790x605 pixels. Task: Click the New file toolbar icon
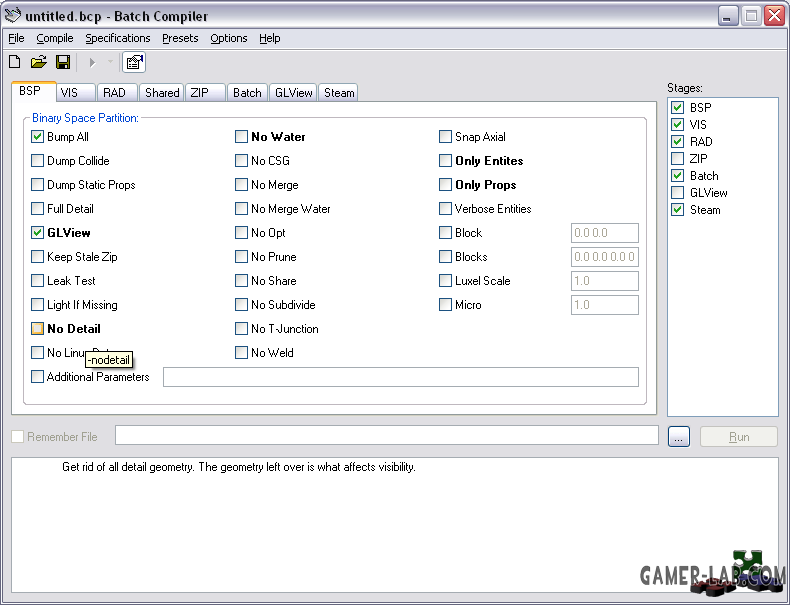tap(15, 62)
